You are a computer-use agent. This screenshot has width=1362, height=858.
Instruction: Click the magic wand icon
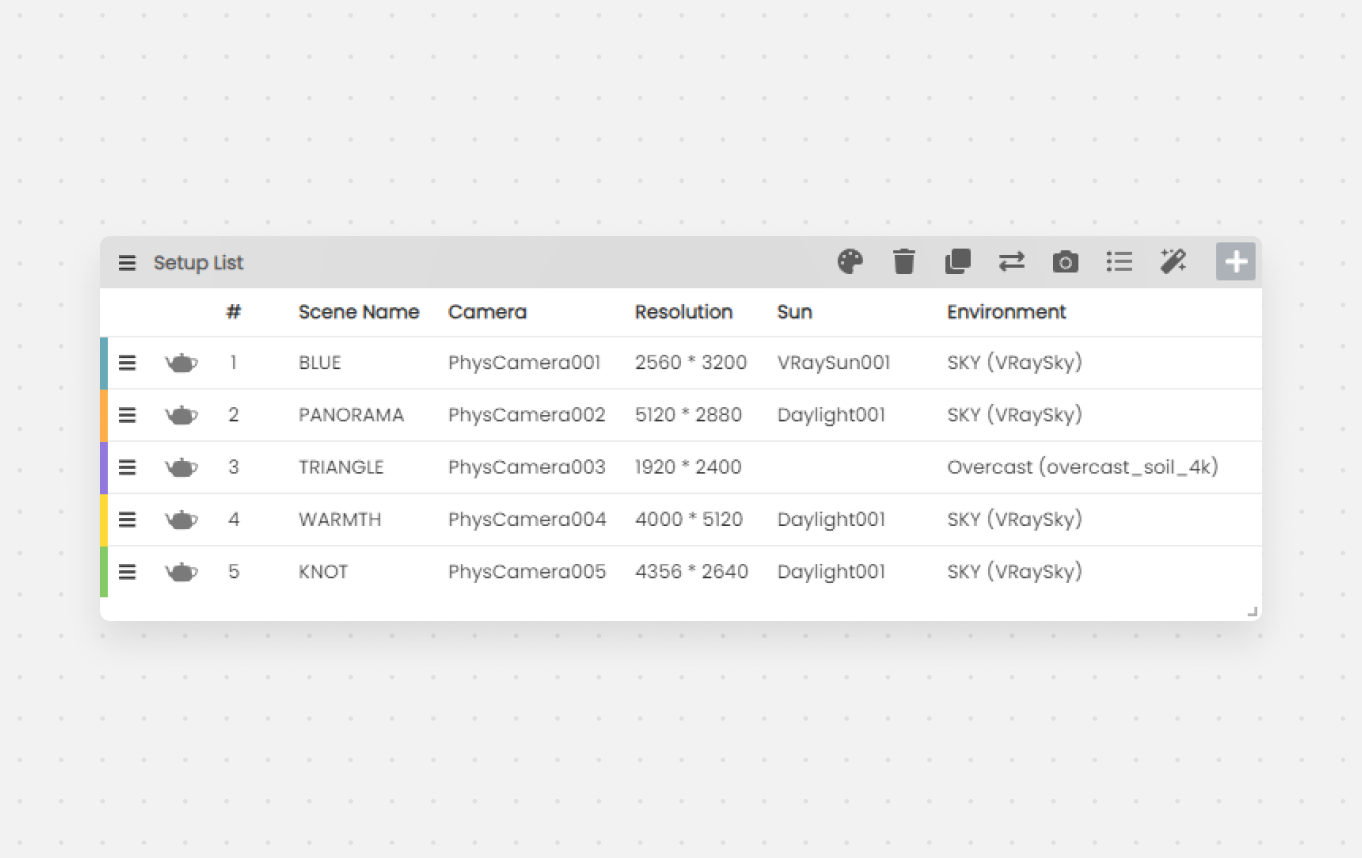(1173, 262)
